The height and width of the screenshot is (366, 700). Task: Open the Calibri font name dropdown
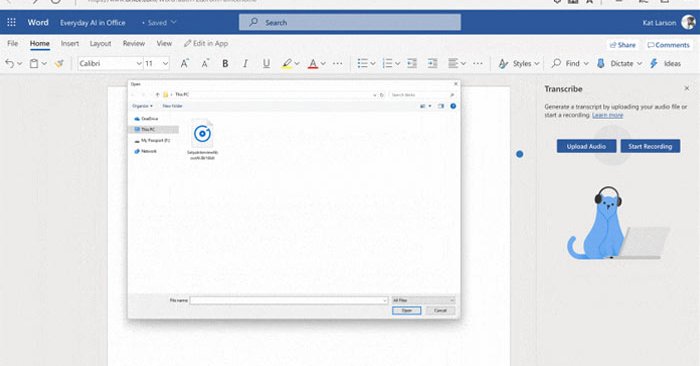[139, 64]
